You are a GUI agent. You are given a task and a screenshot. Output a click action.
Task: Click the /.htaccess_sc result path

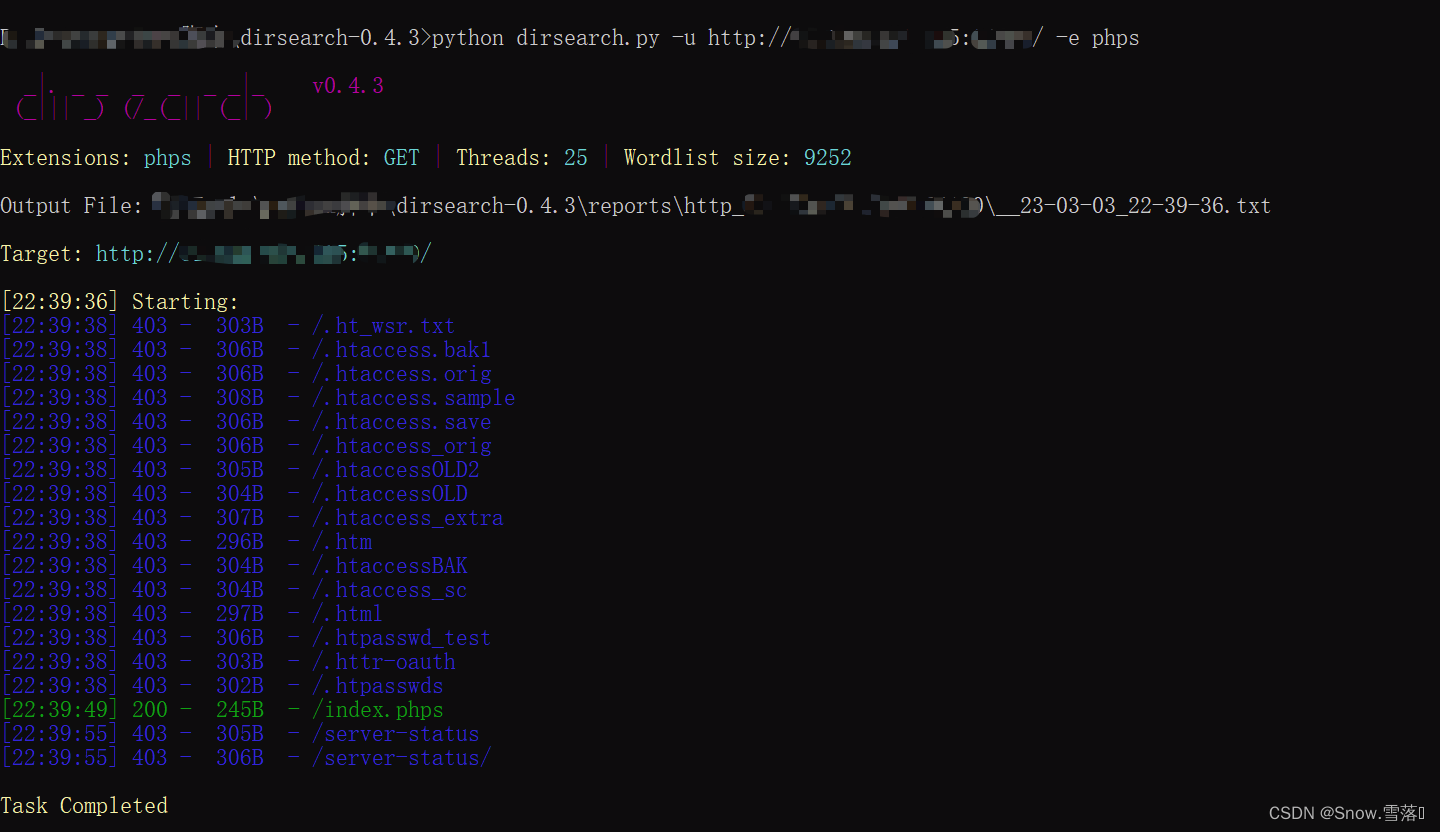click(x=390, y=590)
